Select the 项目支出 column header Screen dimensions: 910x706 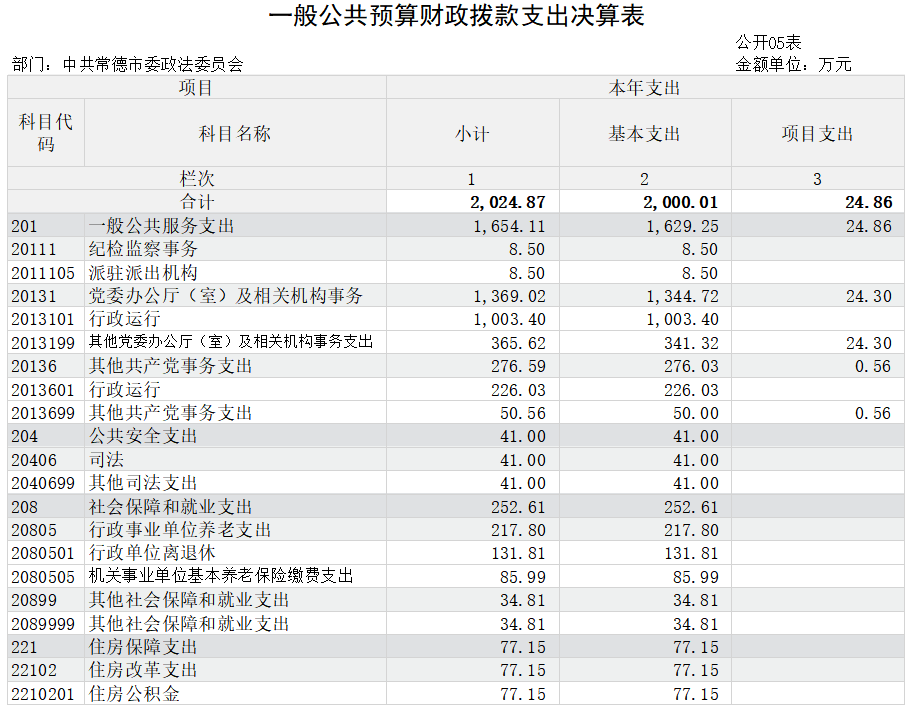[817, 134]
